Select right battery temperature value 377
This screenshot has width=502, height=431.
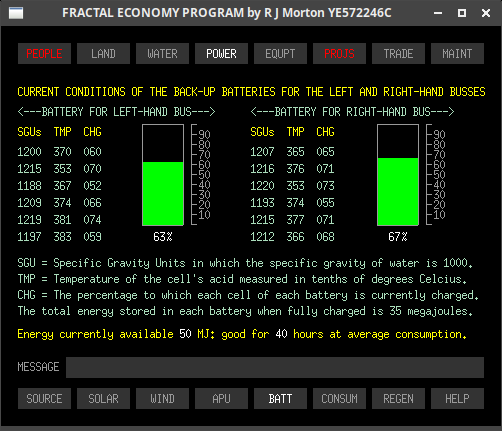(295, 220)
